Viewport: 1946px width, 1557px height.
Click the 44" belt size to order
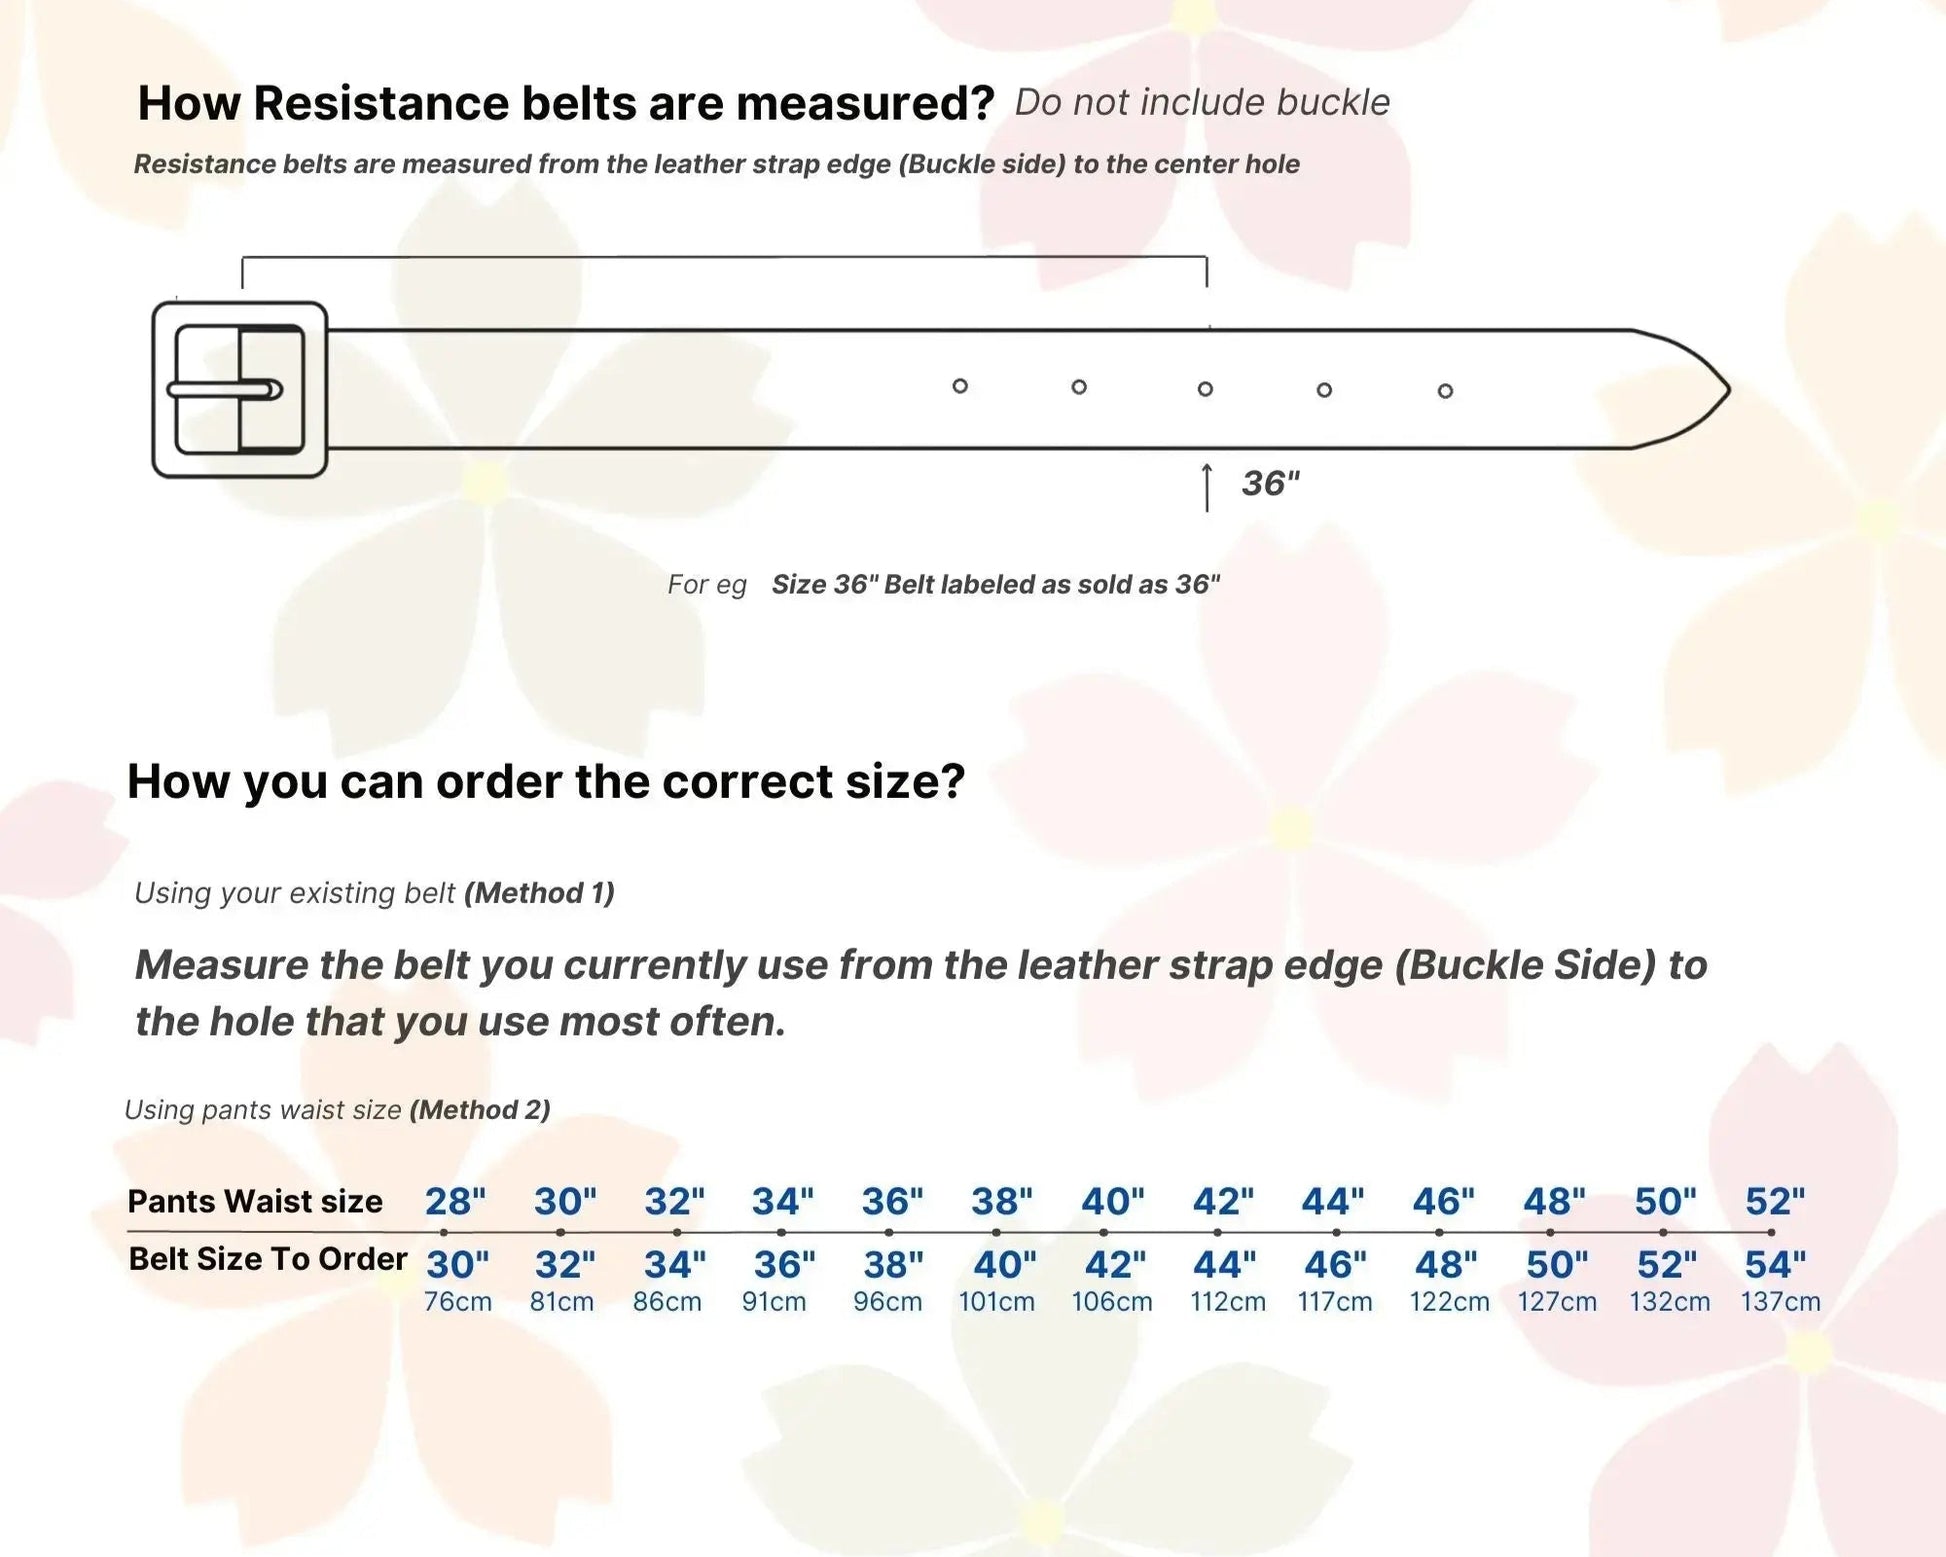click(1224, 1264)
